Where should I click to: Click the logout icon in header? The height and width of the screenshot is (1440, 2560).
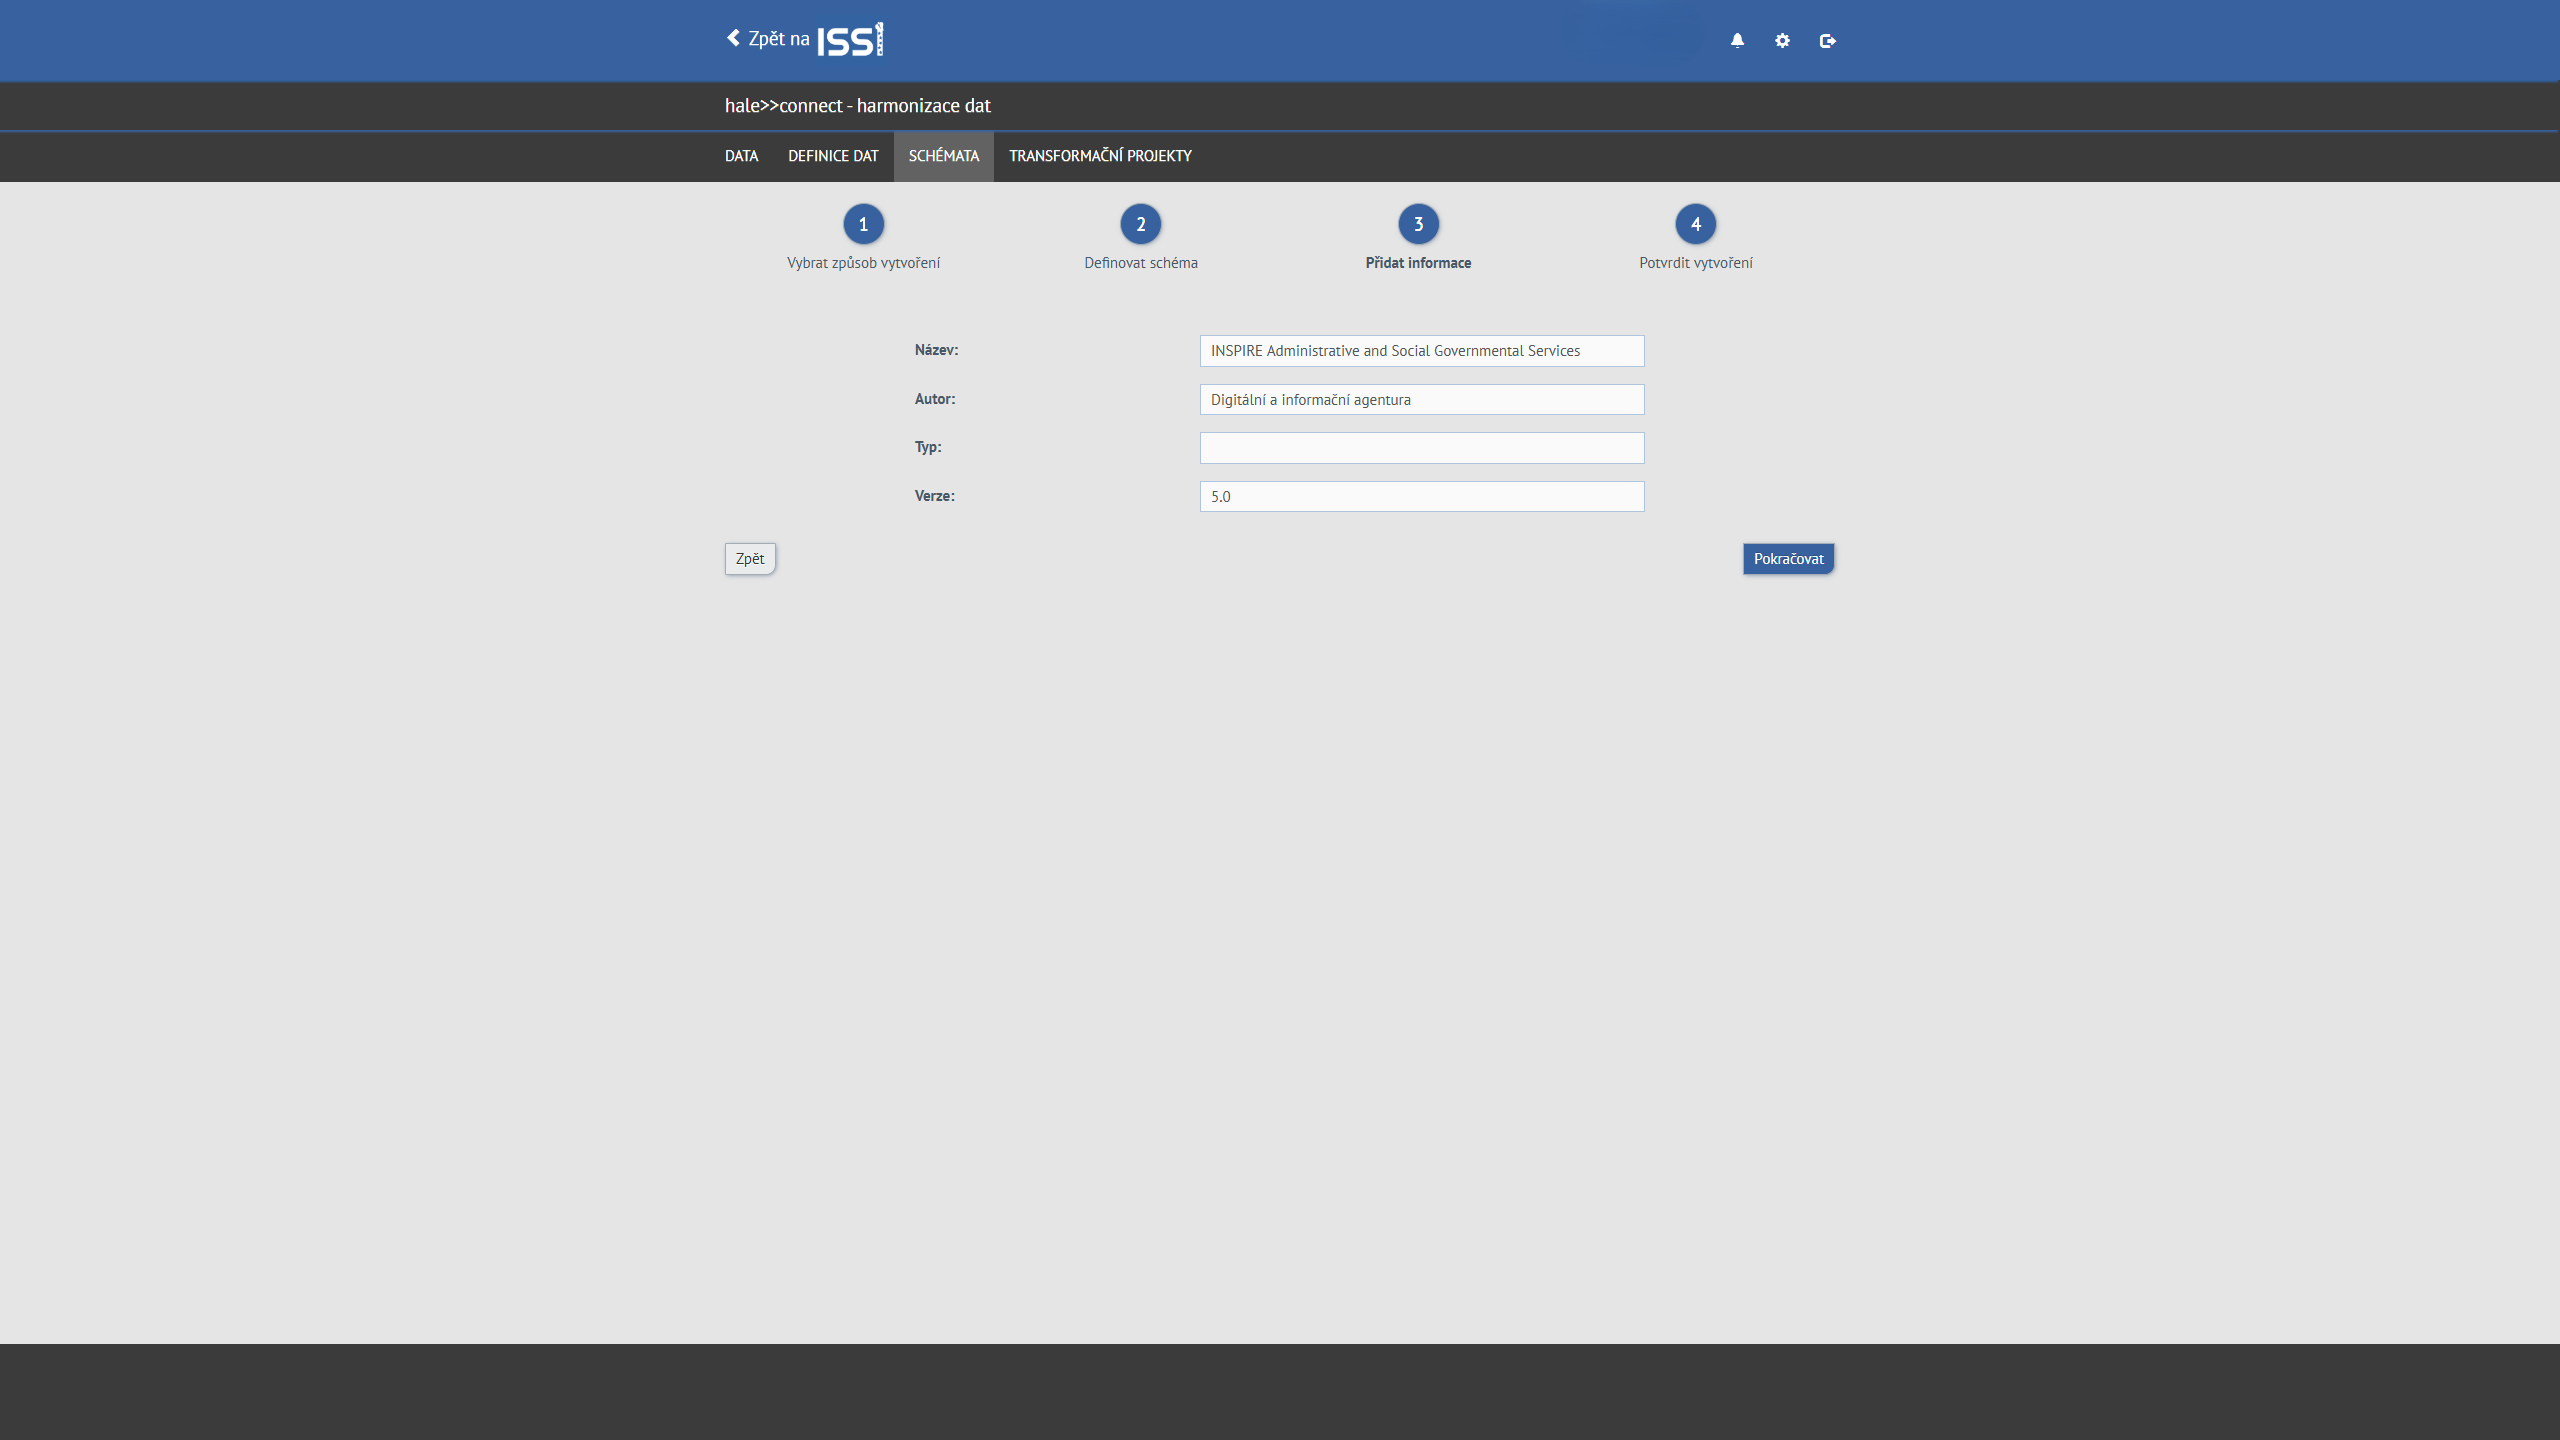tap(1827, 41)
